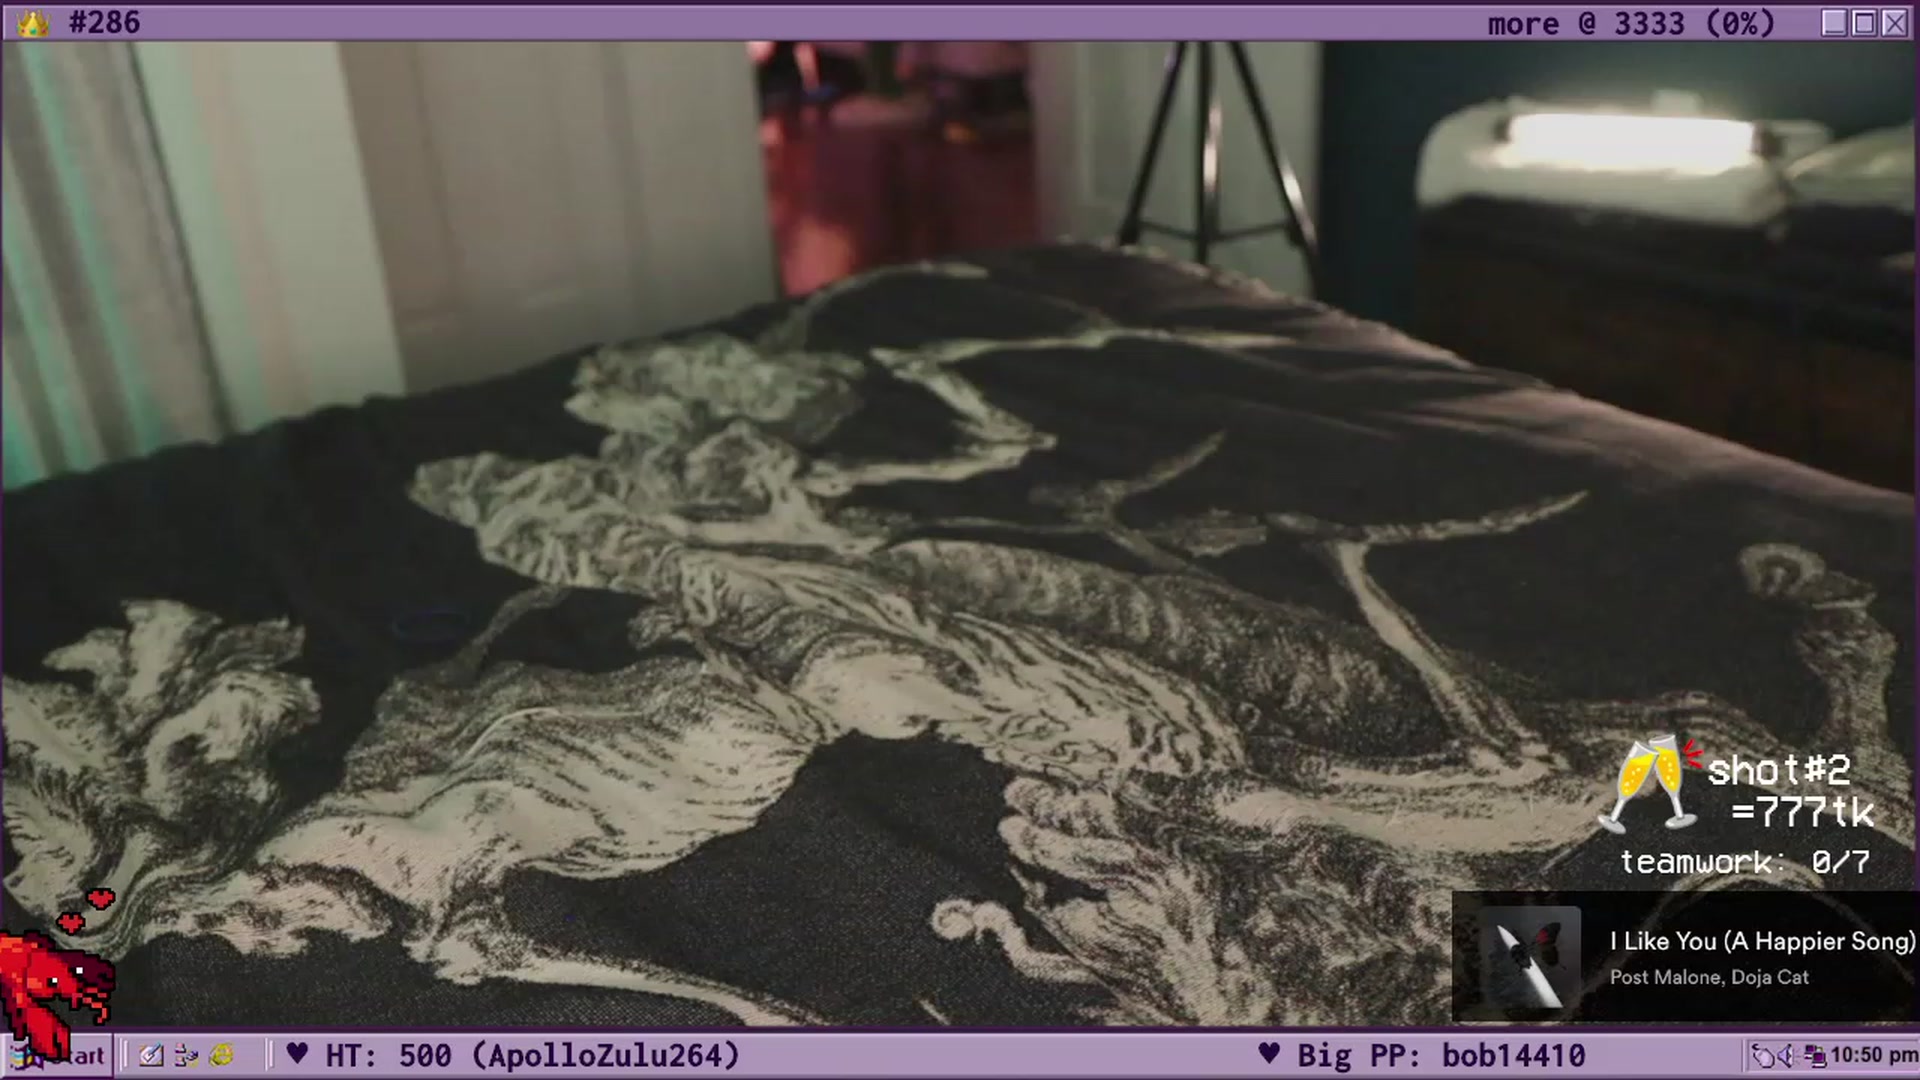The width and height of the screenshot is (1920, 1080).
Task: Click the 'Post Malone, Doja Cat' artist text
Action: [x=1709, y=977]
